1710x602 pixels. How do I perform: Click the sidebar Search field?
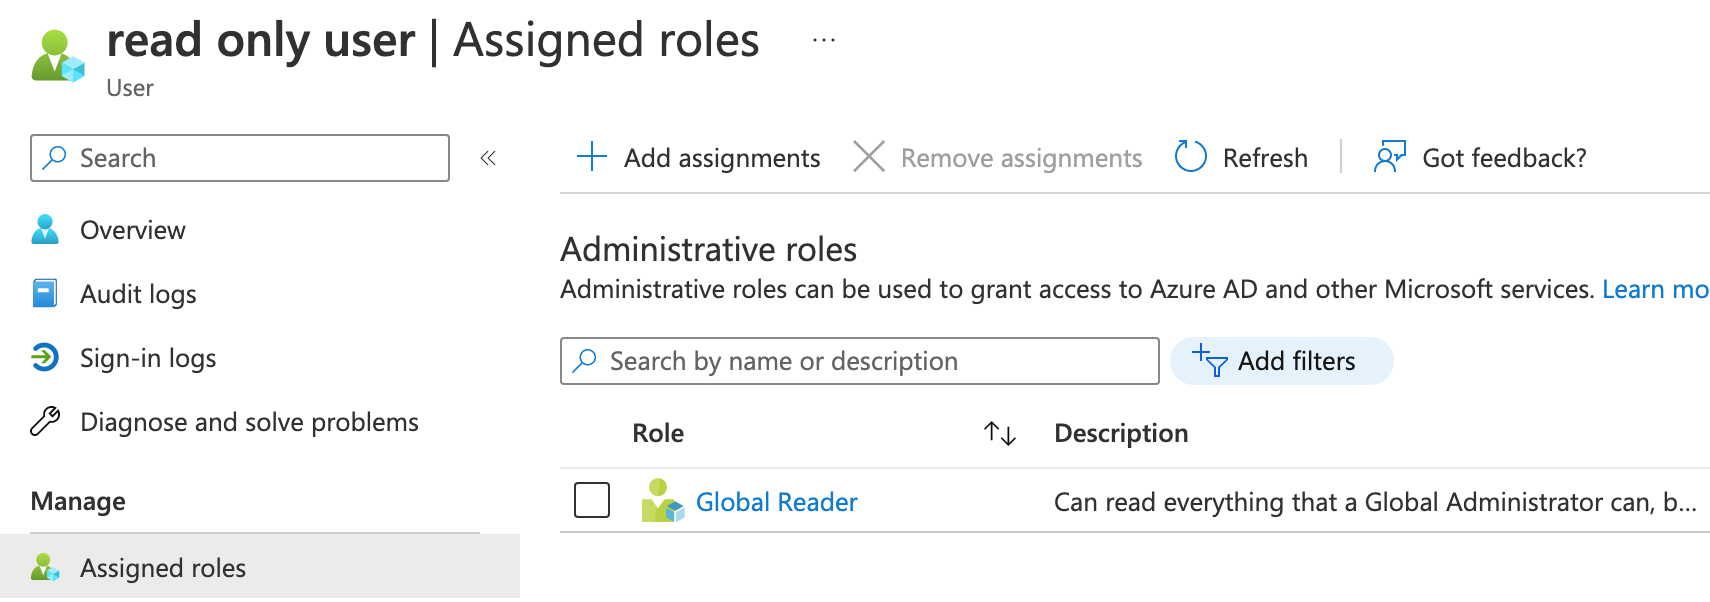click(240, 158)
